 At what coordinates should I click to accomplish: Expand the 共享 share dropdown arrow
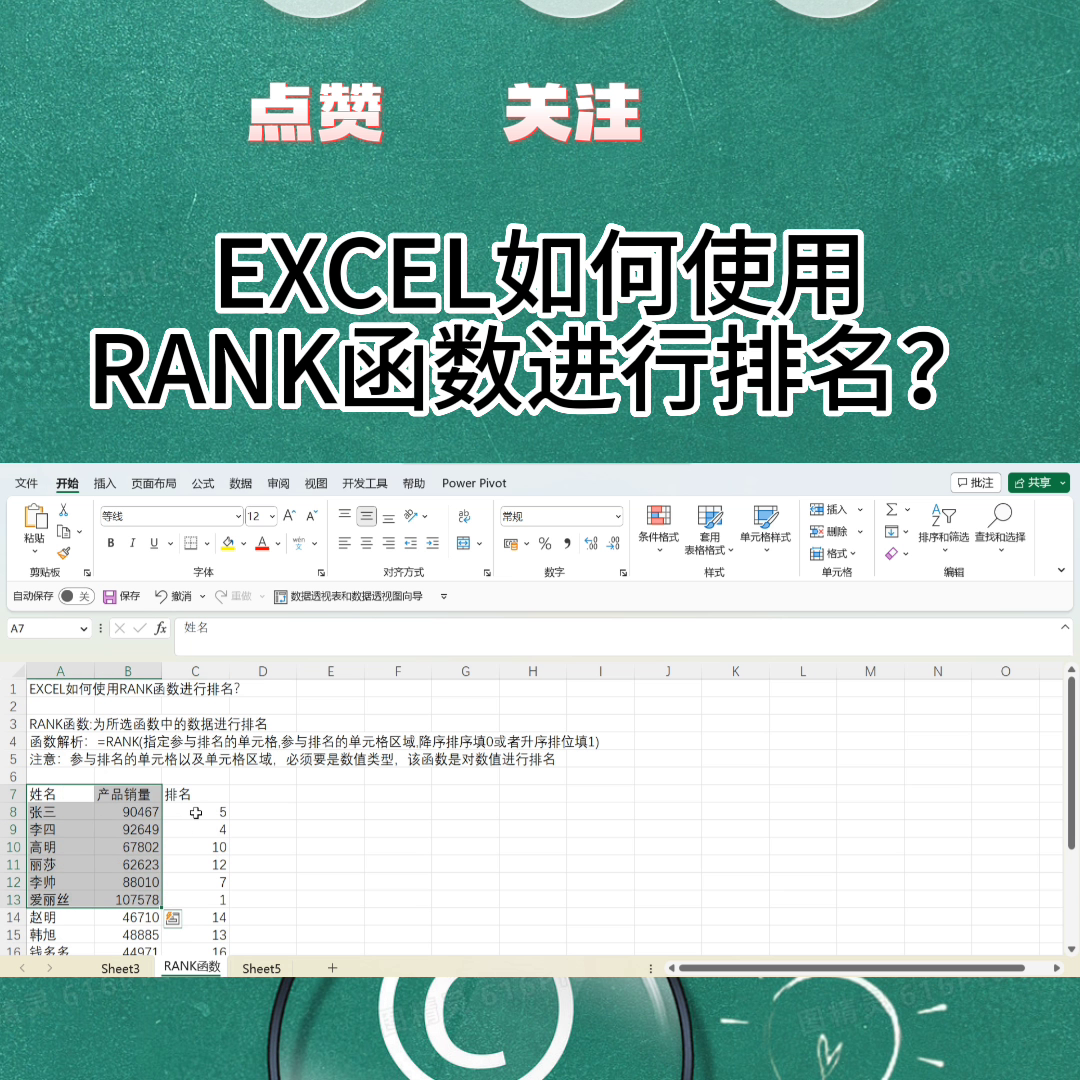(1063, 483)
